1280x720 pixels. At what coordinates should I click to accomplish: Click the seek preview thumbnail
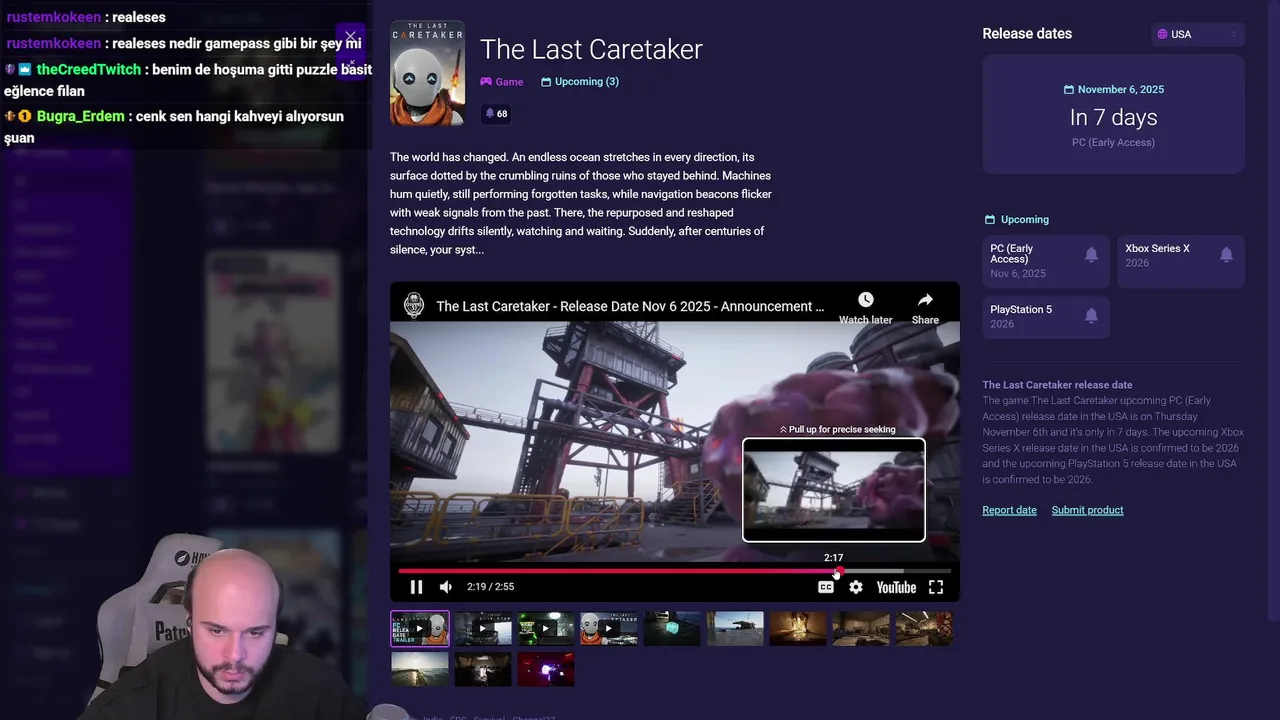pos(834,490)
